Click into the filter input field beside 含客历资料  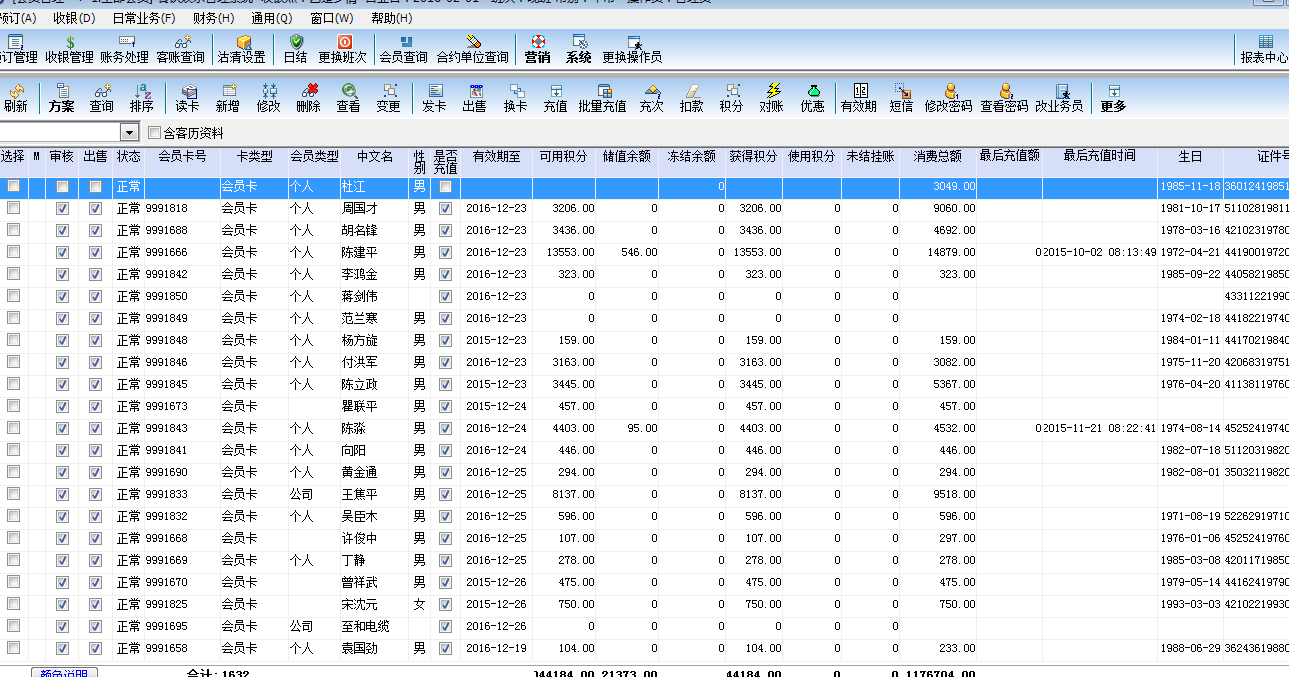pos(60,132)
